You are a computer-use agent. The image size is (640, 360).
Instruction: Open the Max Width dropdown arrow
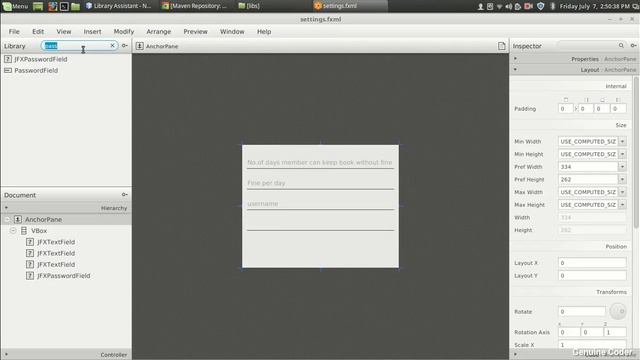[622, 192]
